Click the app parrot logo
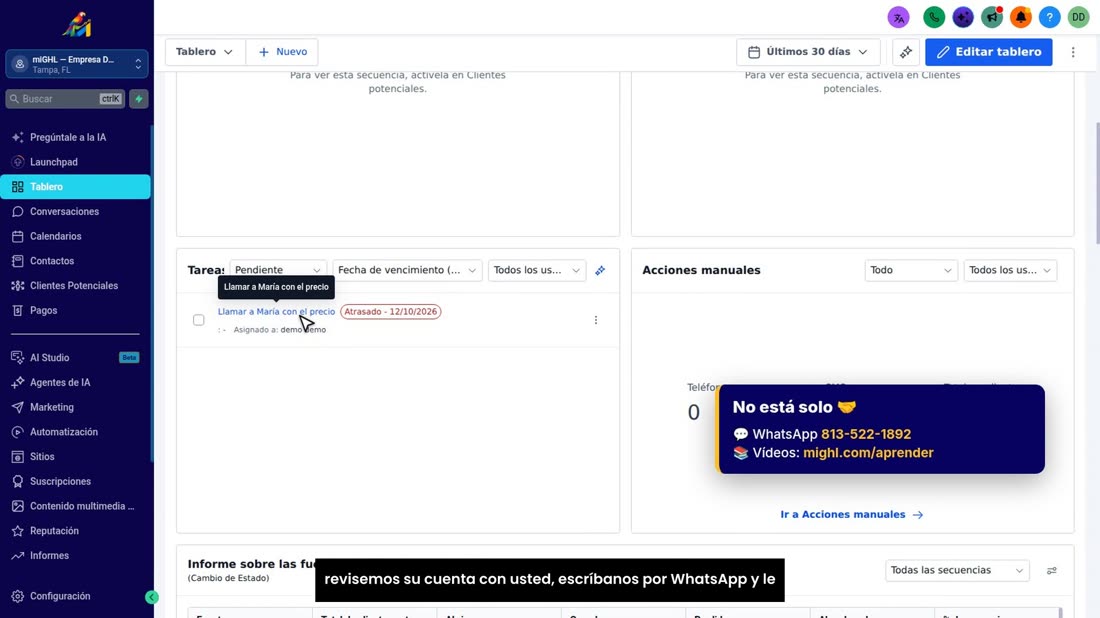Image resolution: width=1100 pixels, height=618 pixels. point(76,25)
